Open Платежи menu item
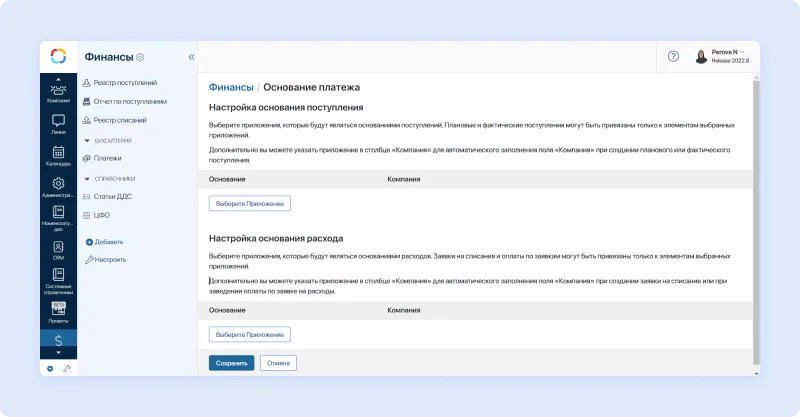Image resolution: width=800 pixels, height=417 pixels. (x=108, y=158)
